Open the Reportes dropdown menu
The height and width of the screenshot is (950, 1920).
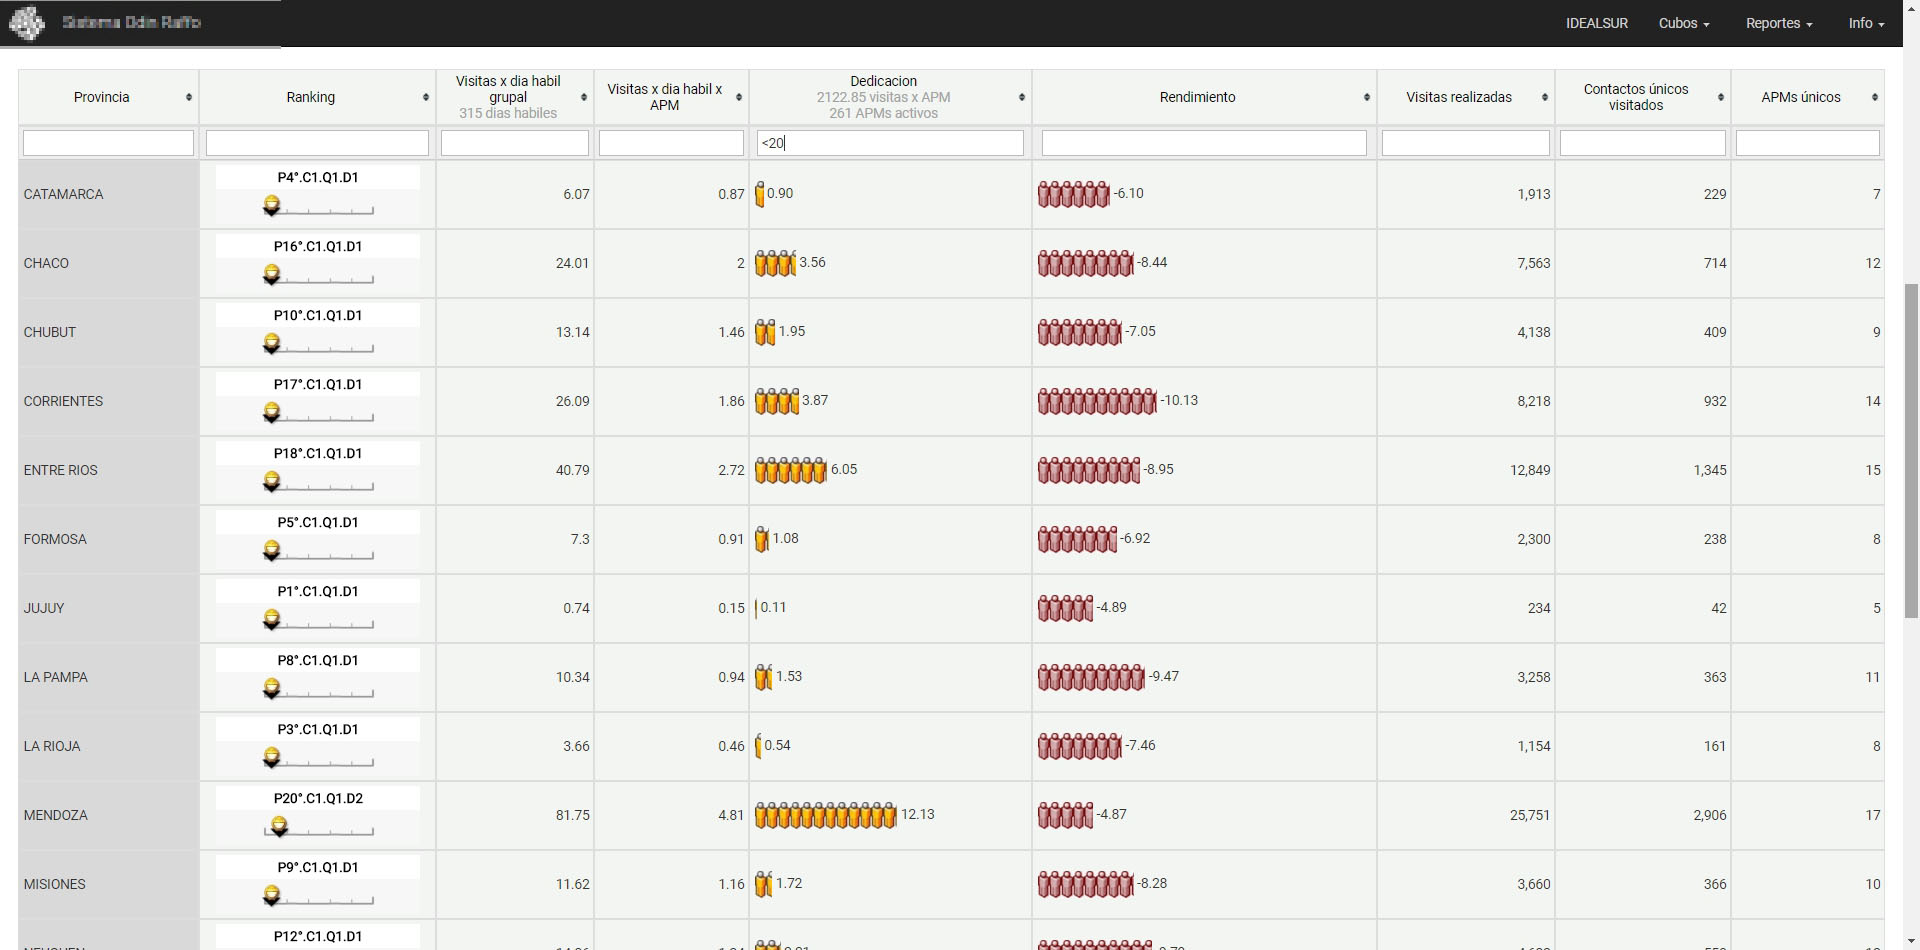pos(1779,23)
